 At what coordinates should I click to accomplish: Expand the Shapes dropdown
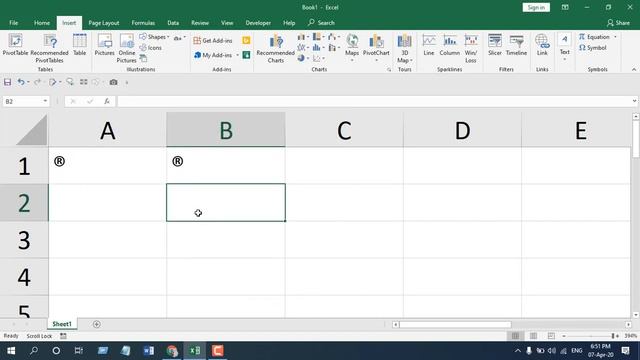pyautogui.click(x=168, y=37)
